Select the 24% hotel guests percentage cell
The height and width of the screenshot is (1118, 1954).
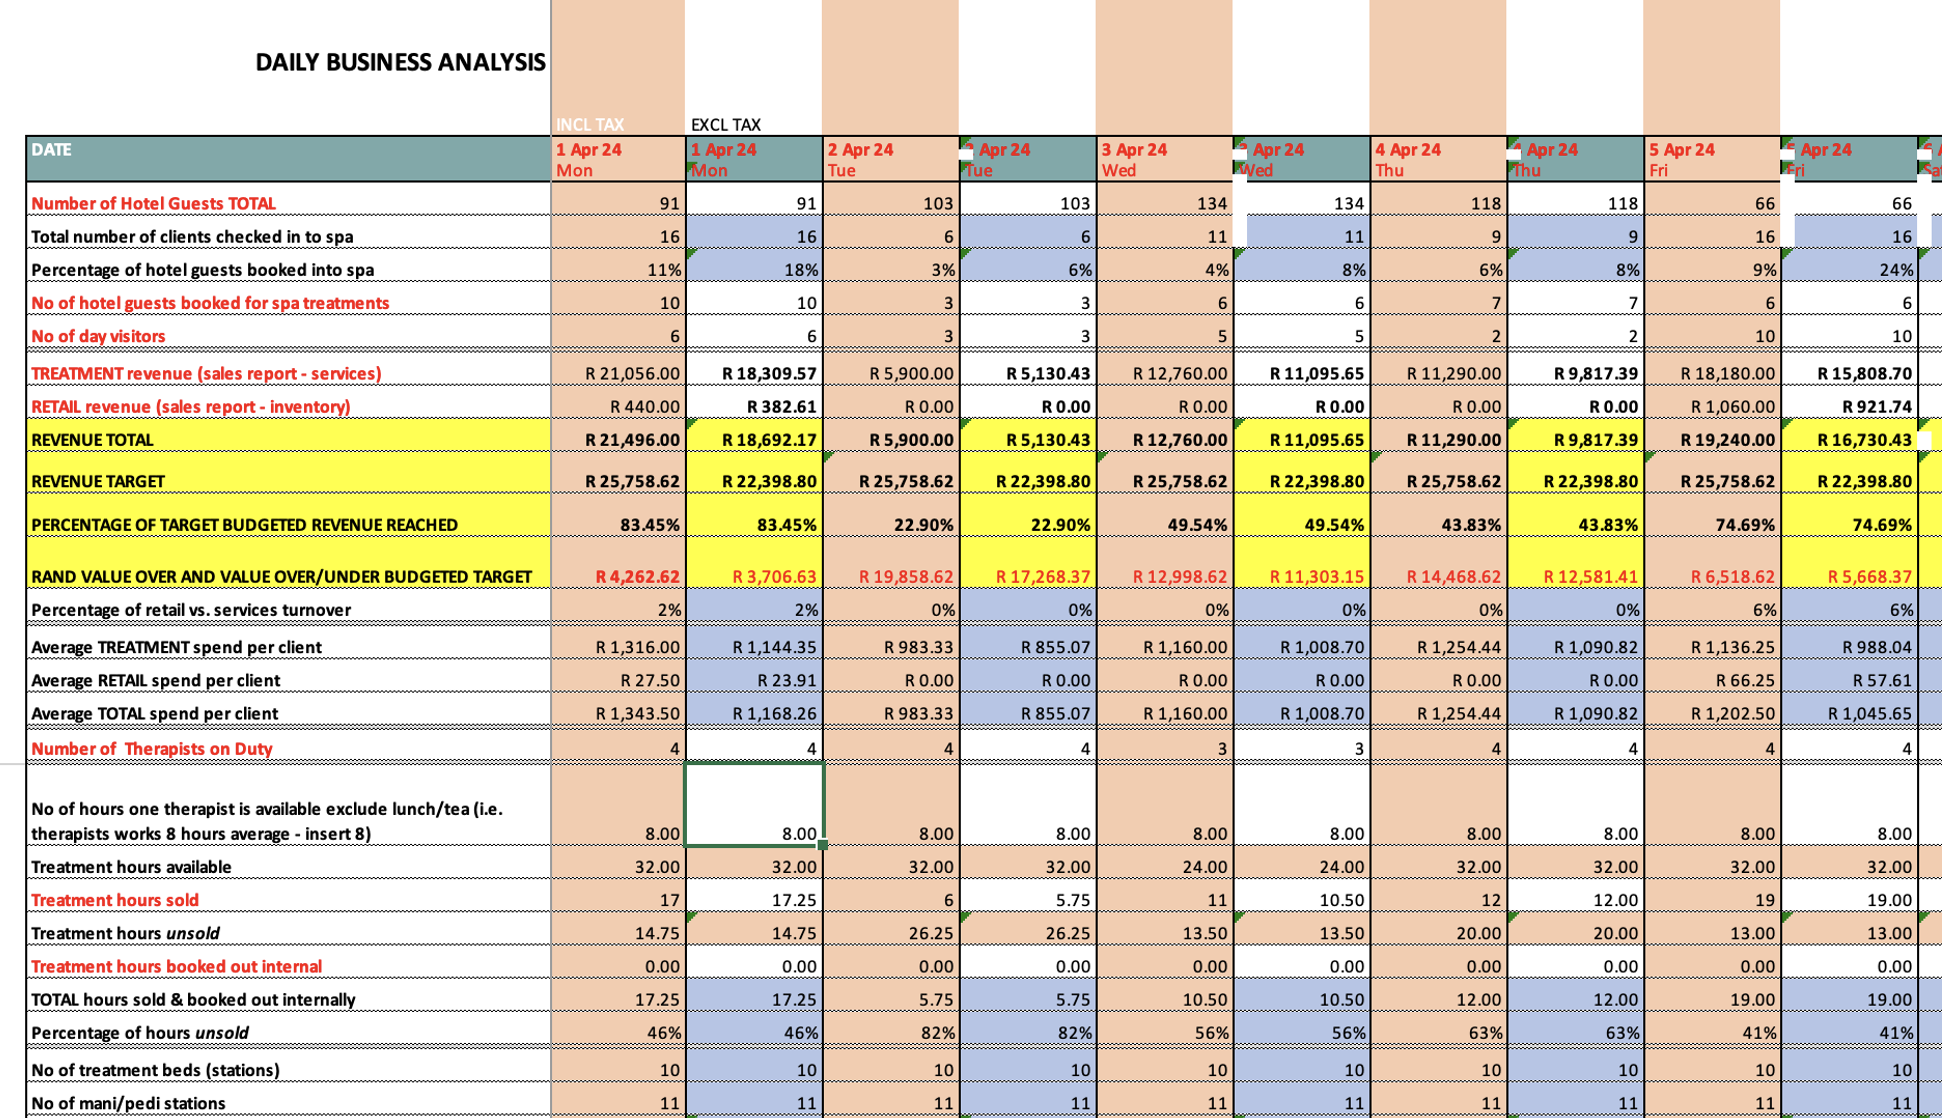point(1896,270)
